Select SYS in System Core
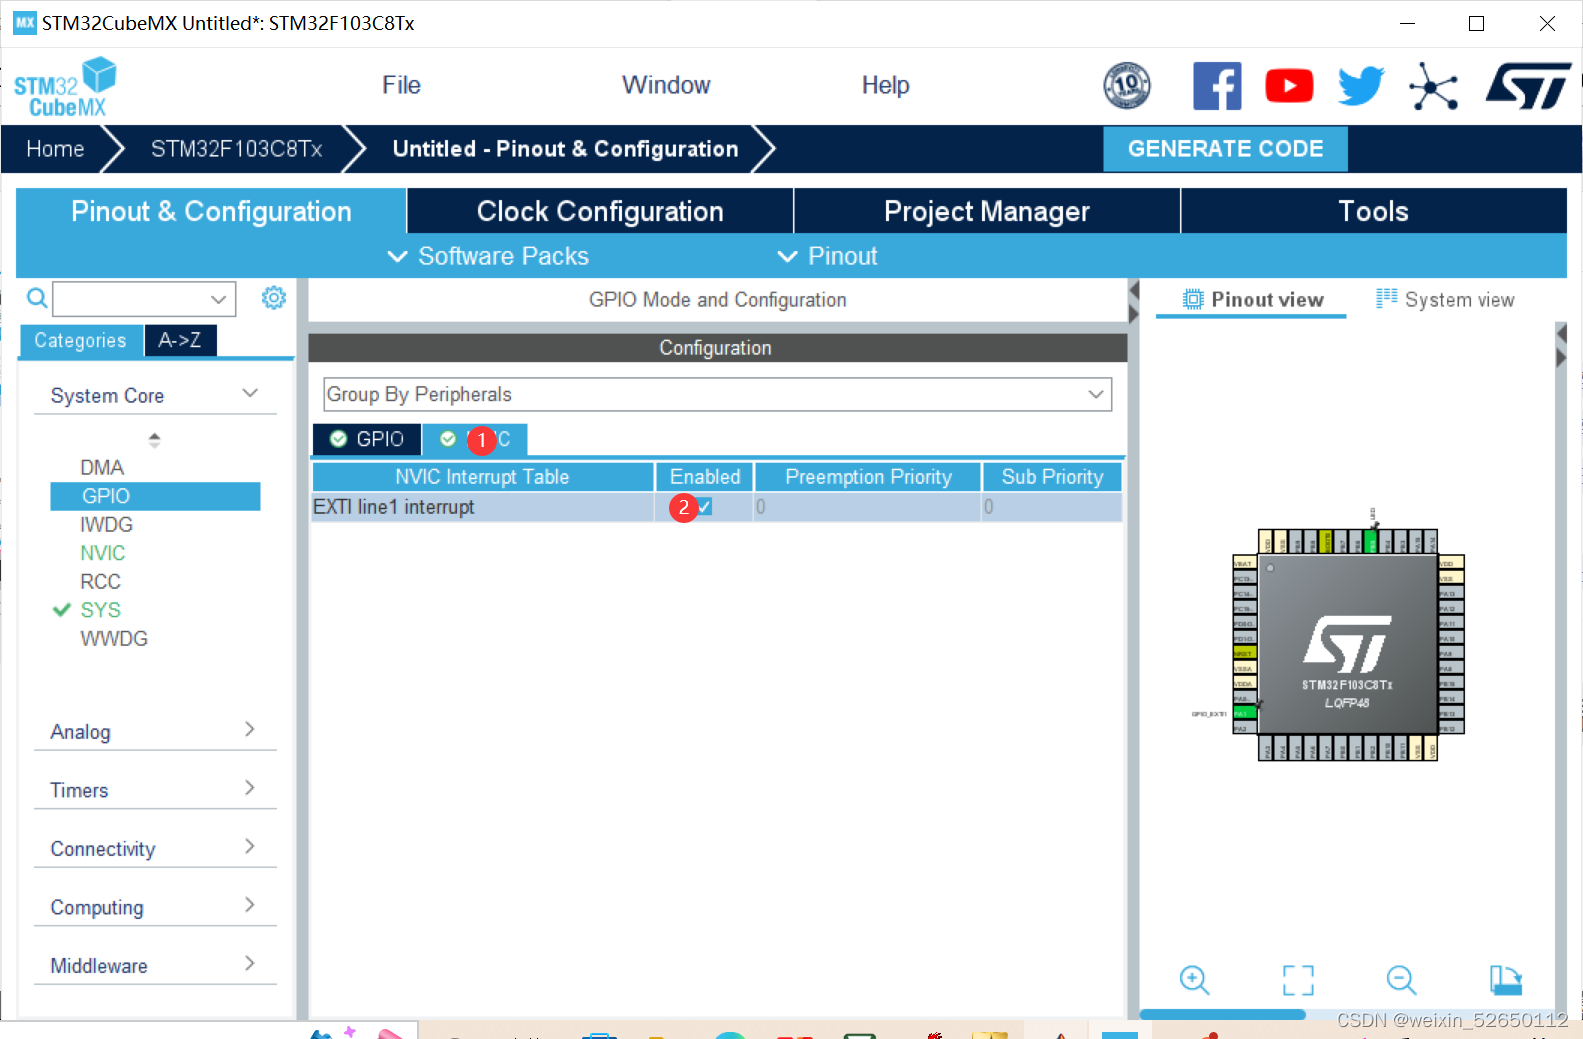This screenshot has height=1039, width=1583. [100, 610]
